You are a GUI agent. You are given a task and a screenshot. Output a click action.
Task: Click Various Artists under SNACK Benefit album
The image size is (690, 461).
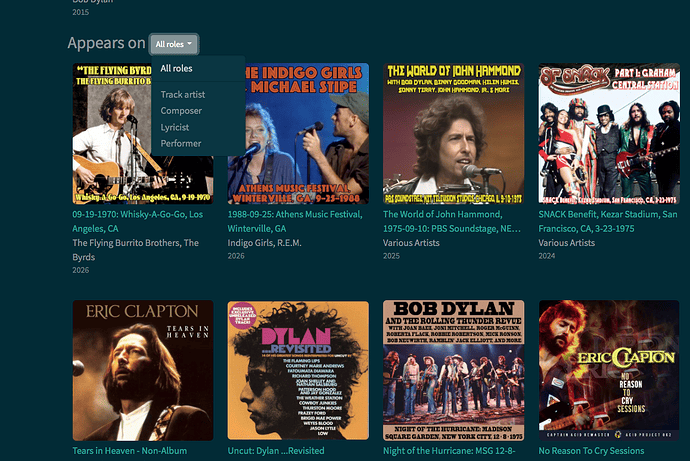coord(566,243)
